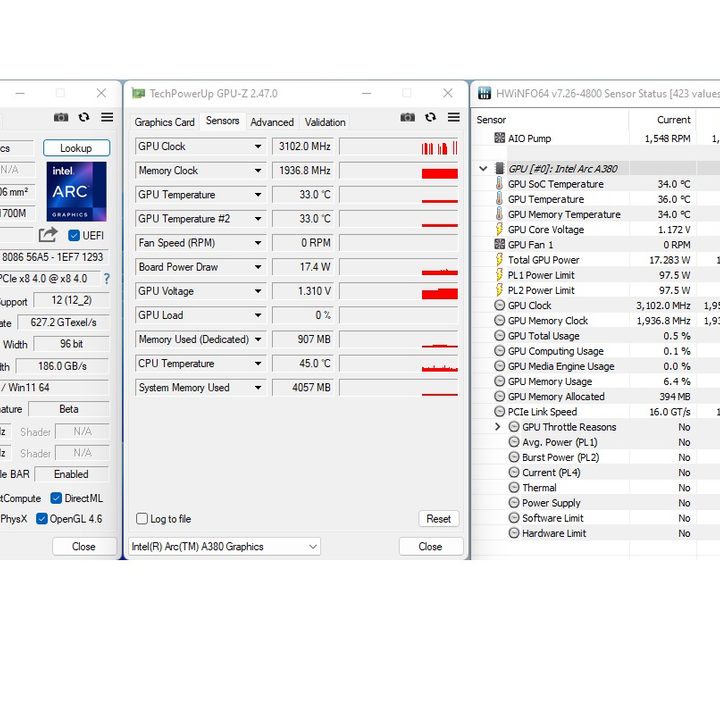Click the 907 MB Memory Used value field
This screenshot has width=720, height=720.
[x=303, y=339]
